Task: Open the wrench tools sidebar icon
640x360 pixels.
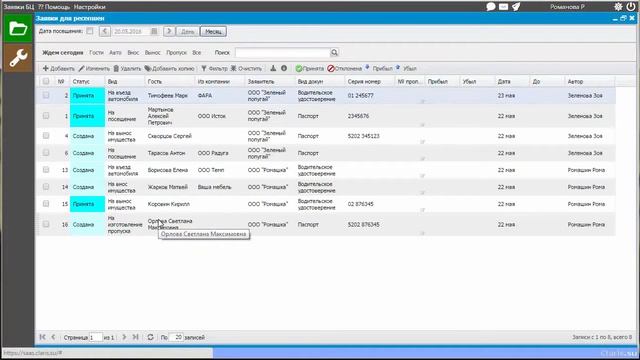Action: click(x=18, y=58)
